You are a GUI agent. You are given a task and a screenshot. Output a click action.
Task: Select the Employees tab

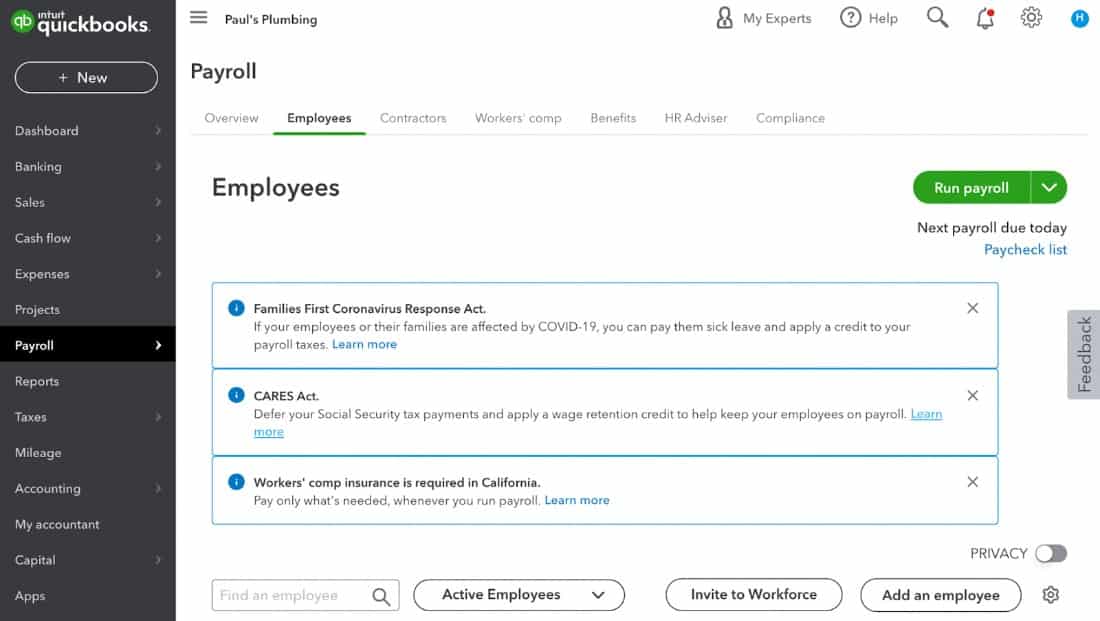tap(319, 118)
